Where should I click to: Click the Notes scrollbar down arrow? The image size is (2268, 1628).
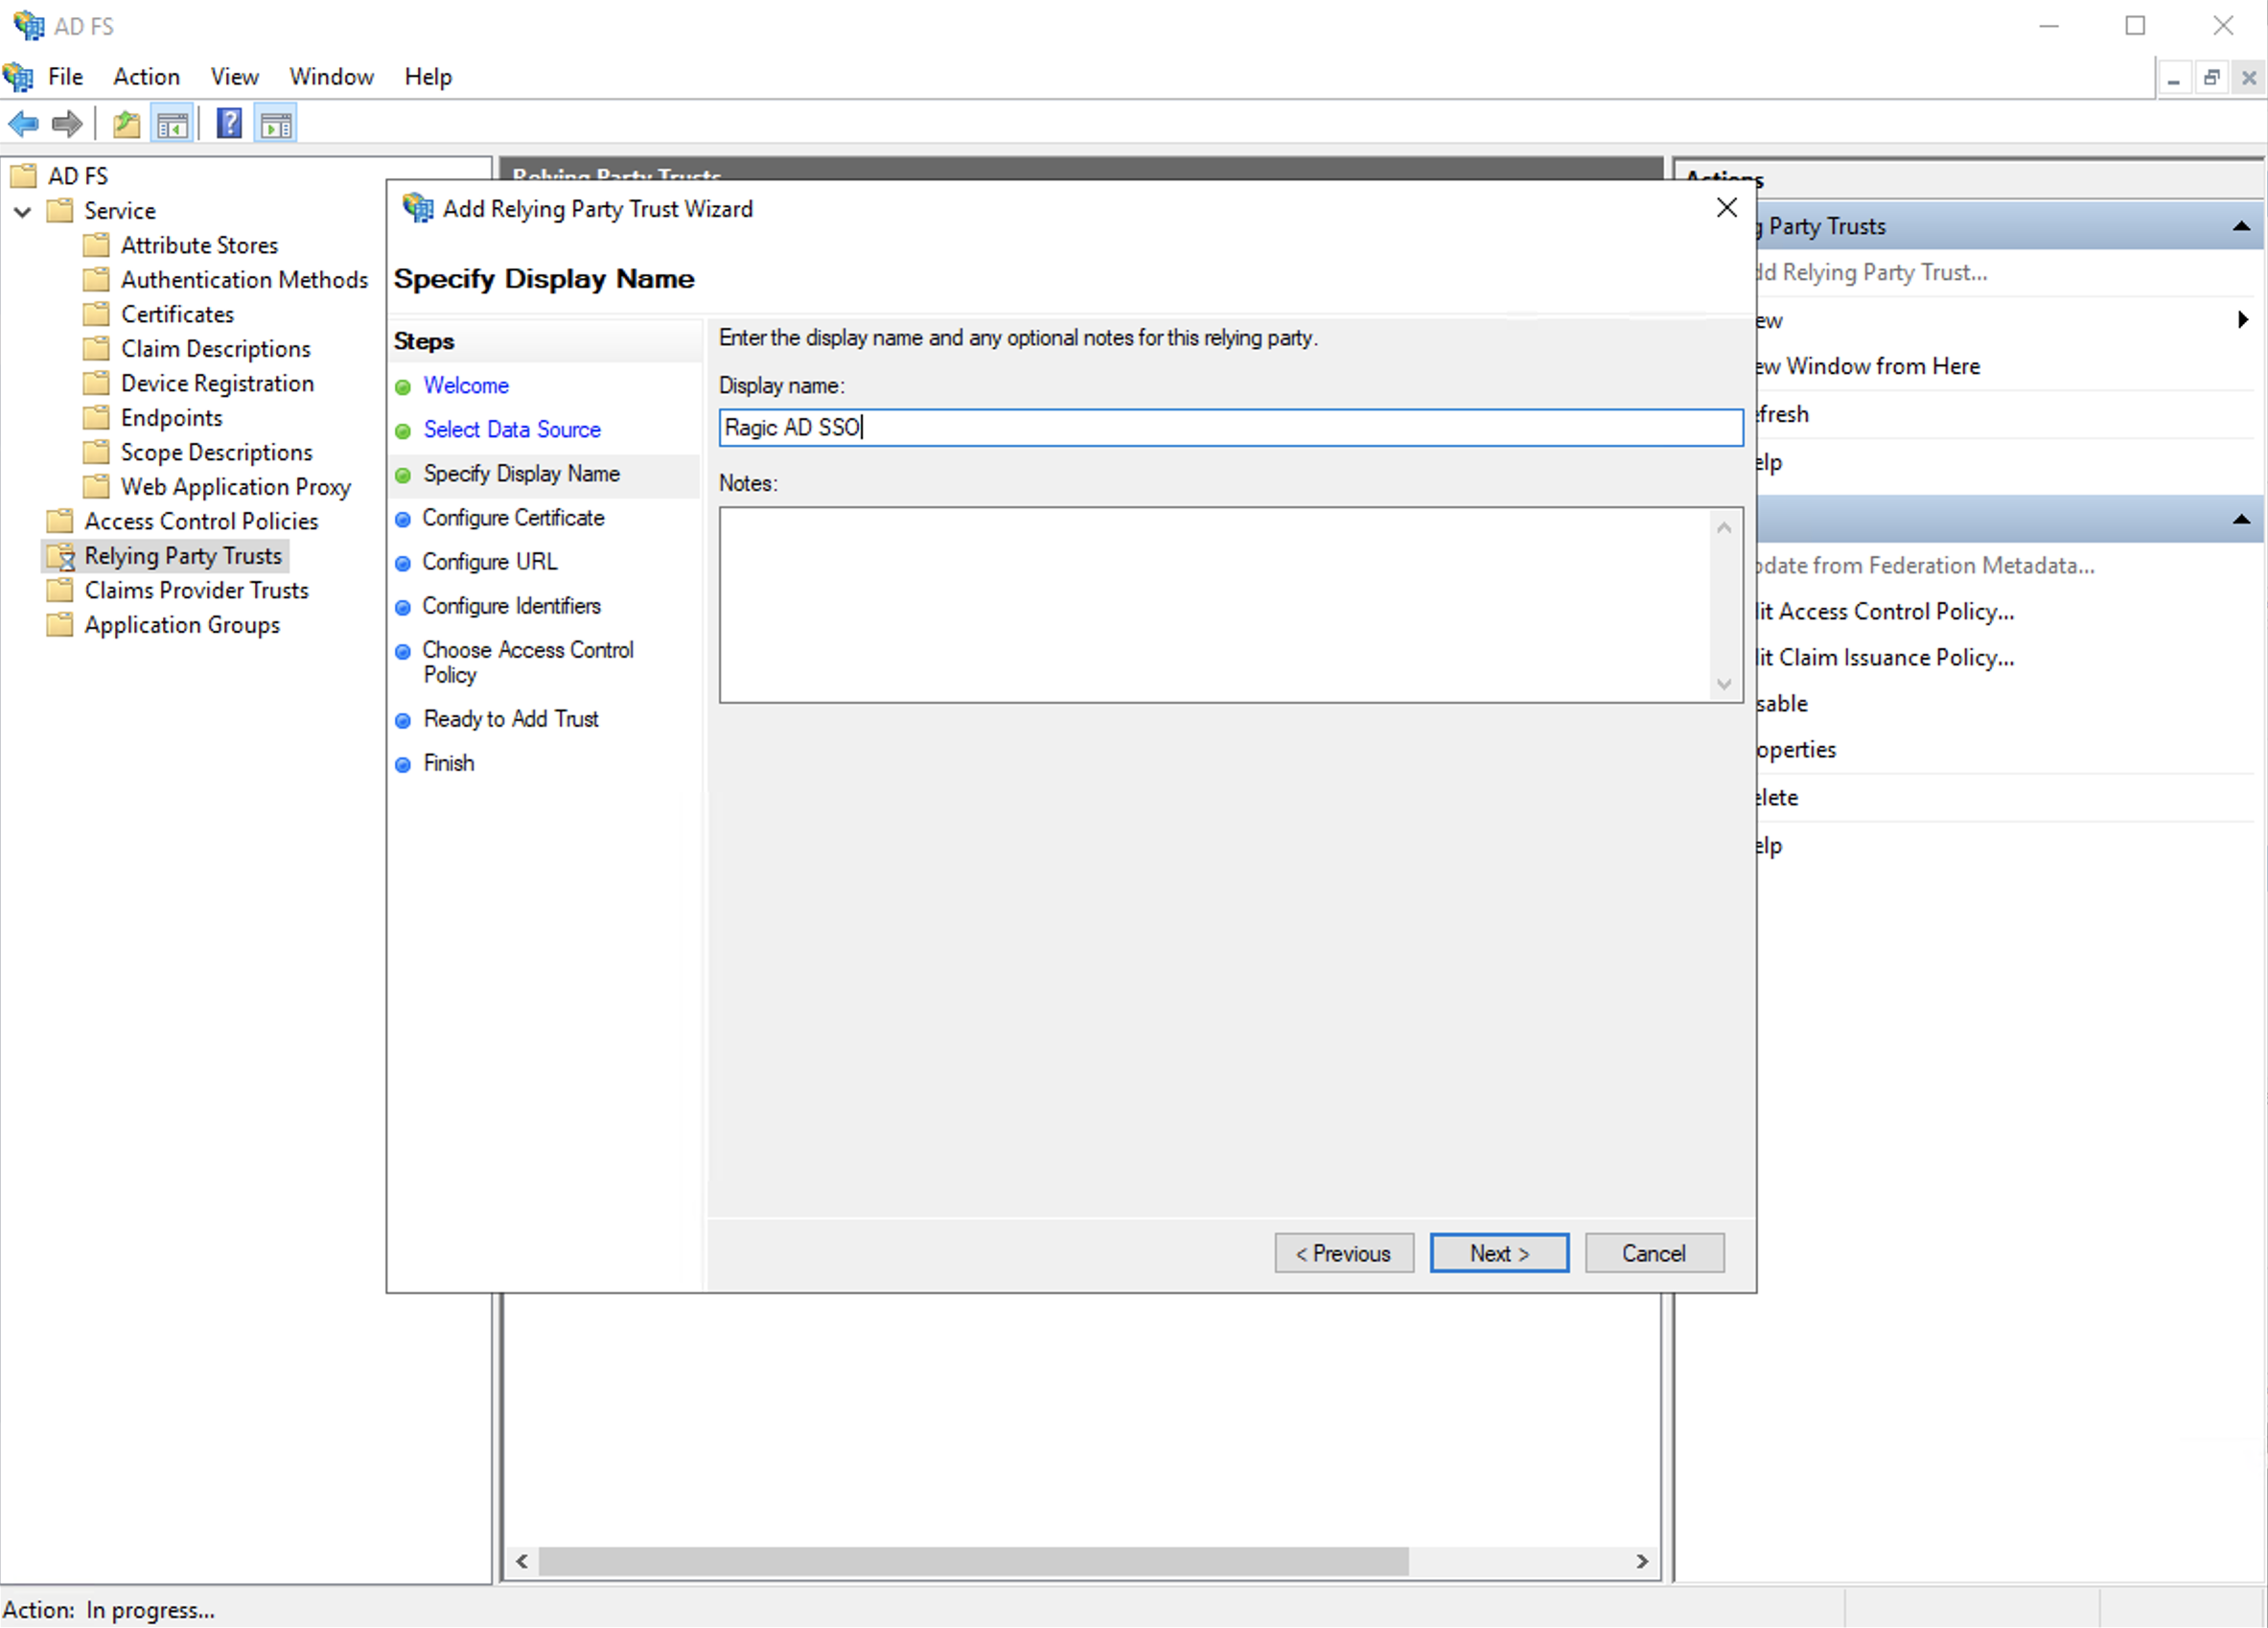1724,684
